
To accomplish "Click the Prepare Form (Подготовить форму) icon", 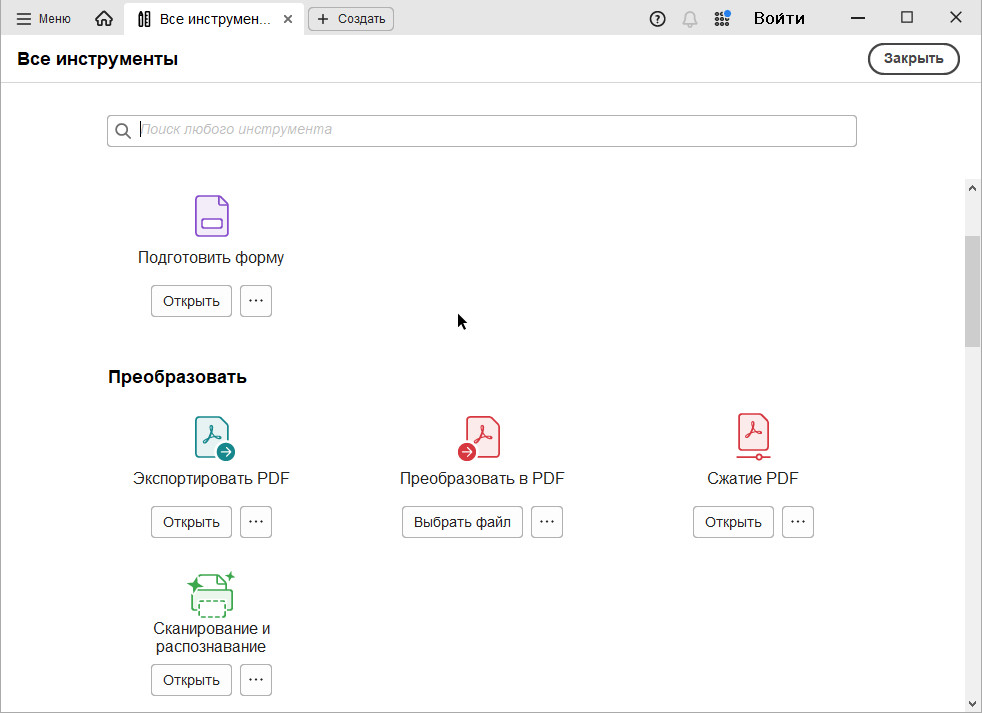I will (x=211, y=216).
